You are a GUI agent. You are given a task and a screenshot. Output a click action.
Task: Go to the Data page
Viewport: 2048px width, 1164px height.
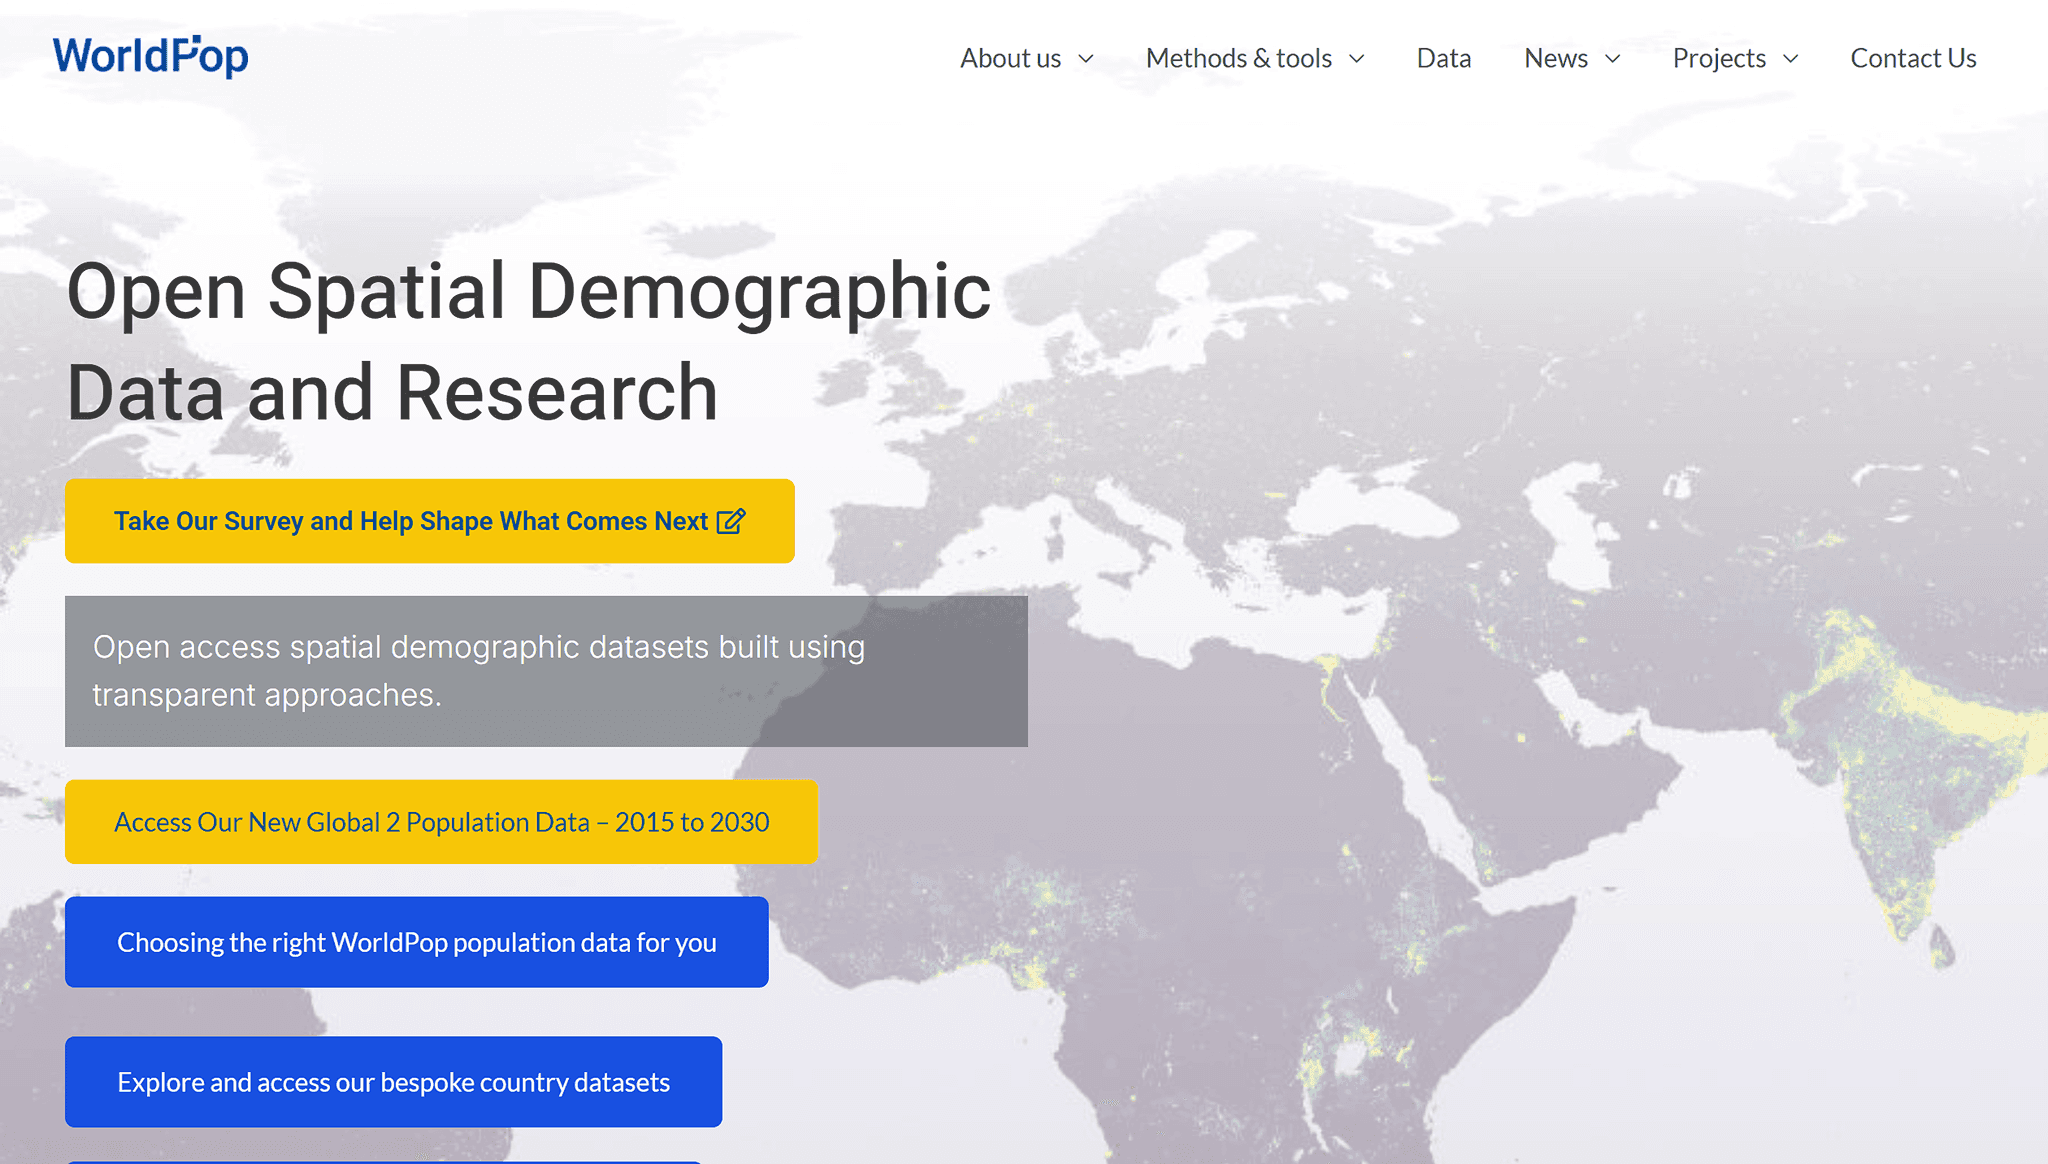(x=1443, y=58)
